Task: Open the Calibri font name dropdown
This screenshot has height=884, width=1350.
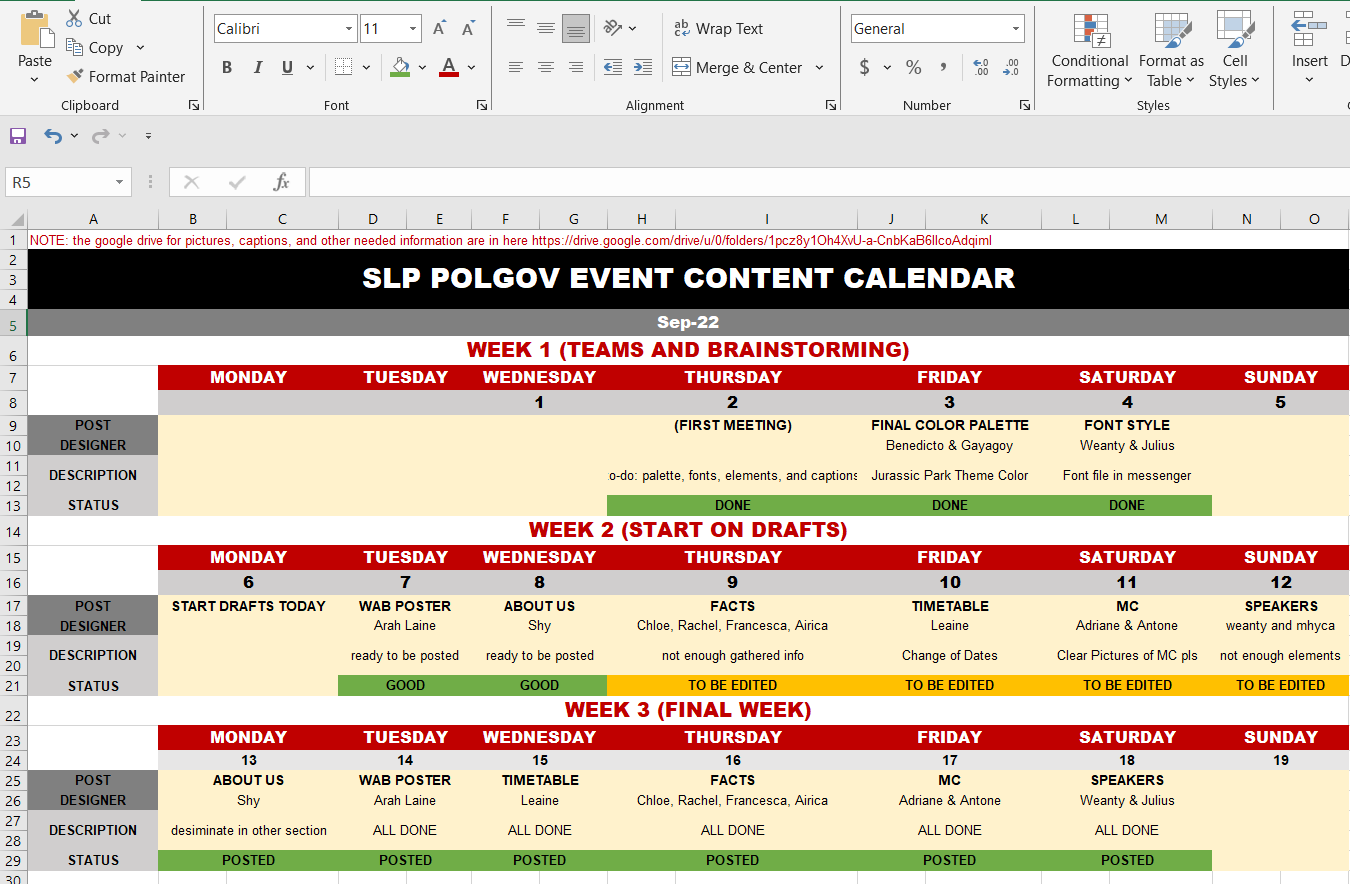Action: pos(349,29)
